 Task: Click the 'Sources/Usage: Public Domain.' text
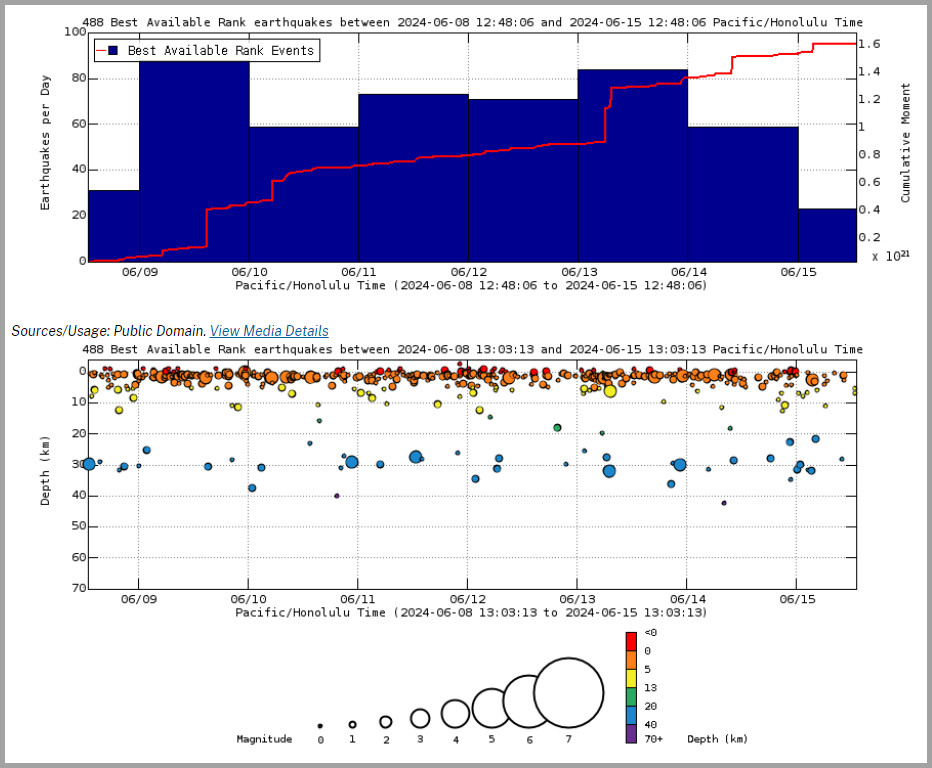pyautogui.click(x=109, y=331)
